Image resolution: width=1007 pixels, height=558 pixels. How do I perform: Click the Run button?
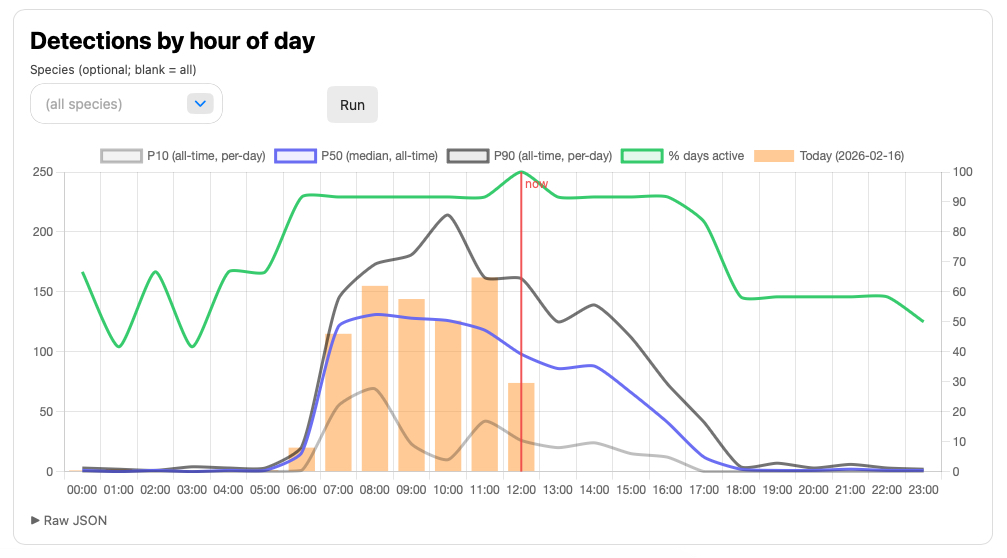point(352,104)
